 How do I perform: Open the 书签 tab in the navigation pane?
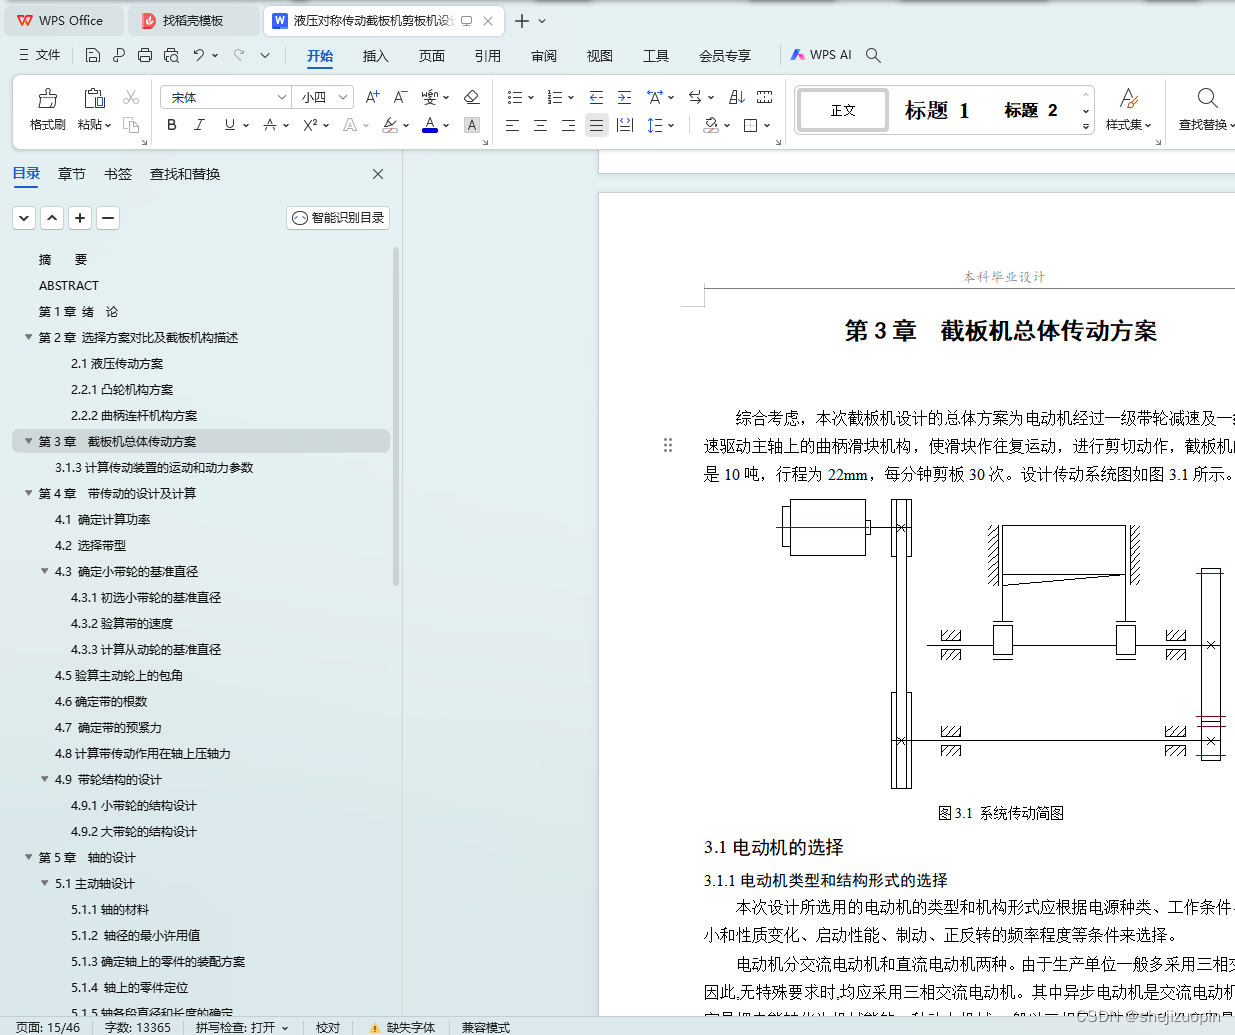118,174
